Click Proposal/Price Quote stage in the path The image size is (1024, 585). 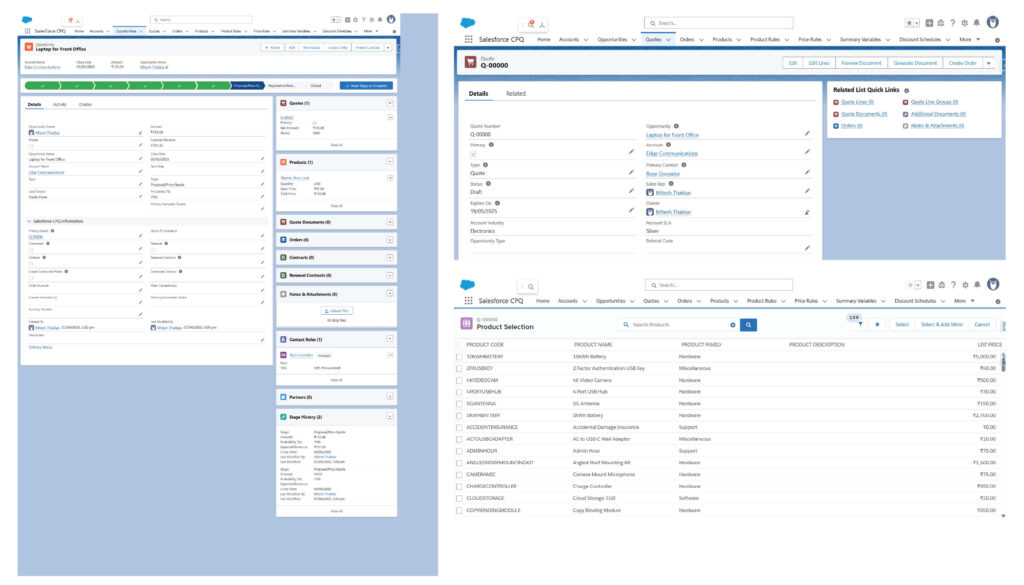248,86
